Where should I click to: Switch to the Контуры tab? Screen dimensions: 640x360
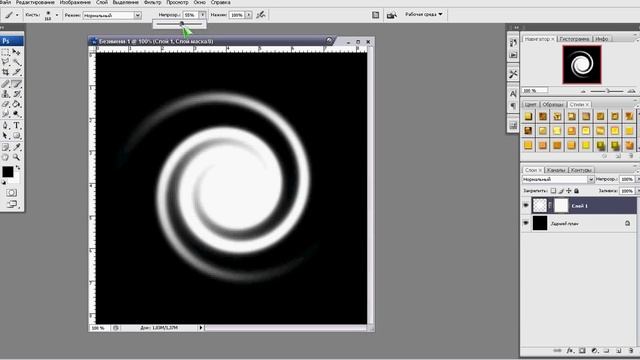tap(581, 170)
